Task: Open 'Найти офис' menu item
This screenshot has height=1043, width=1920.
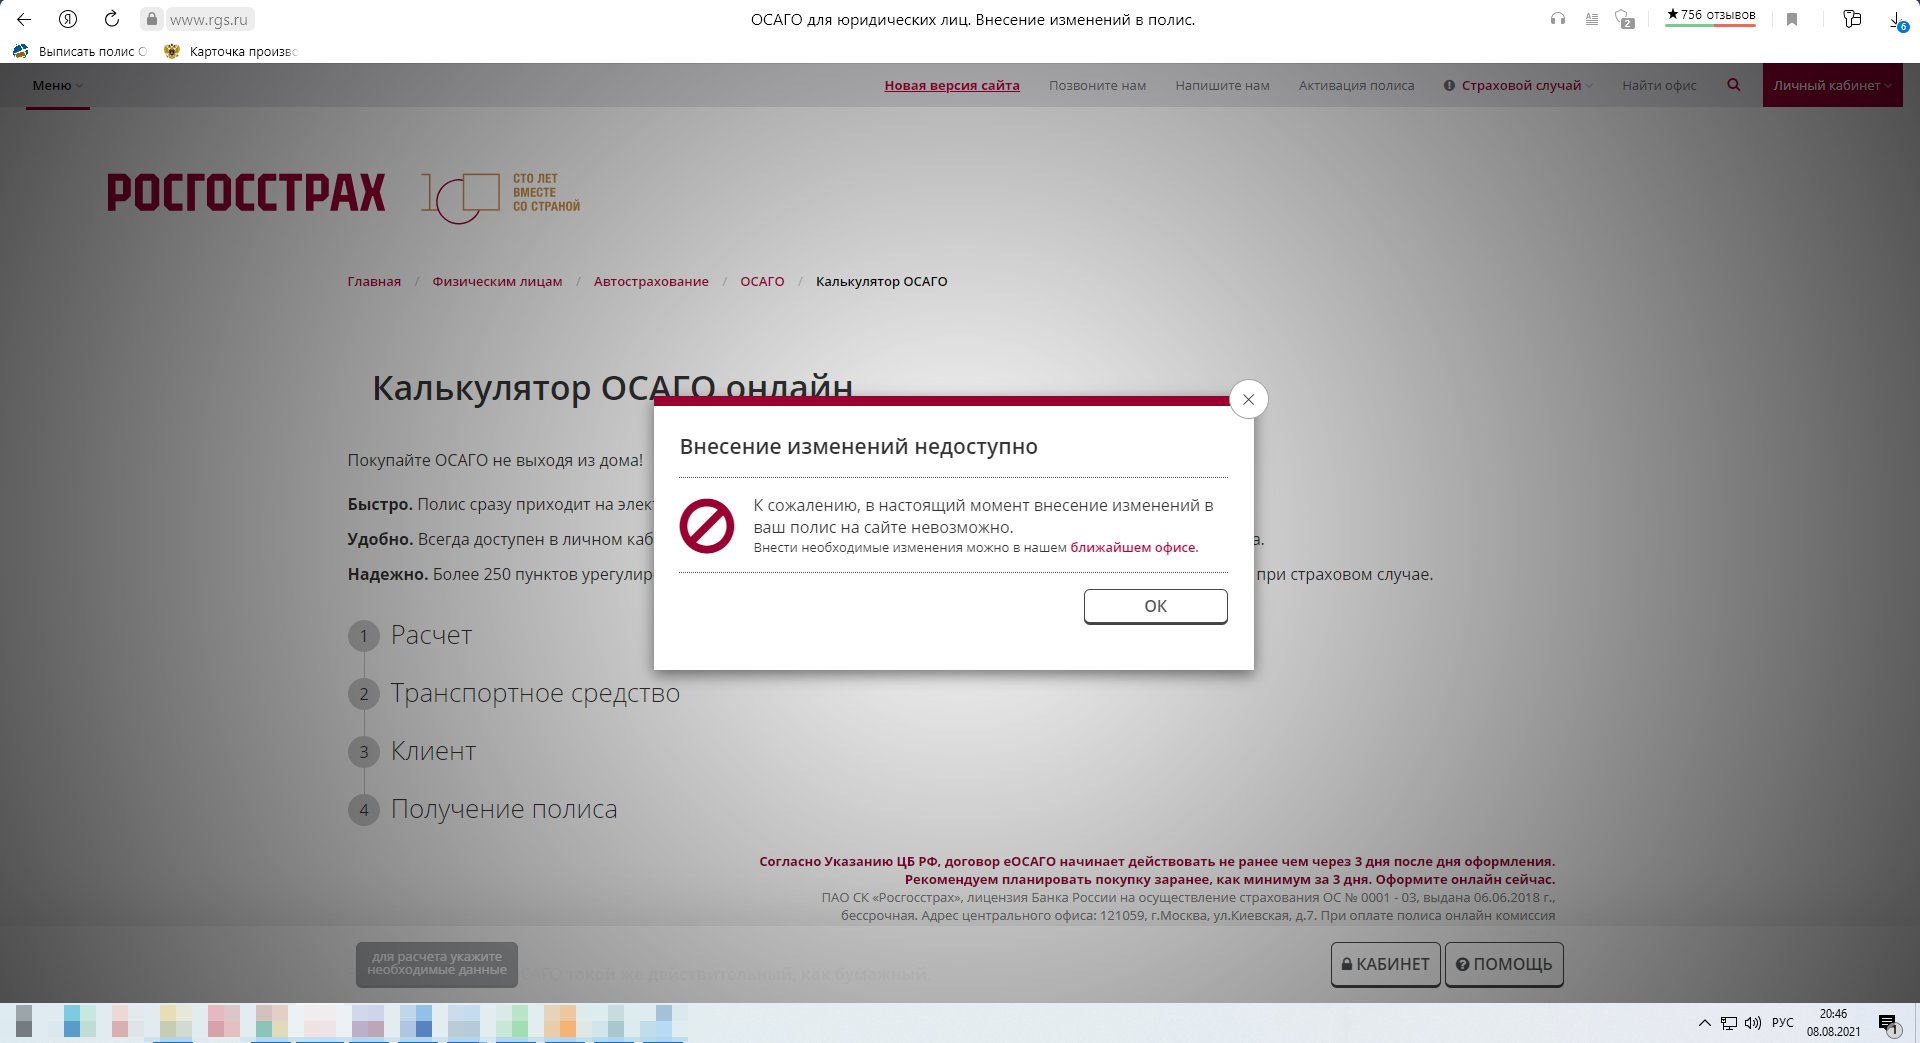Action: [1659, 85]
